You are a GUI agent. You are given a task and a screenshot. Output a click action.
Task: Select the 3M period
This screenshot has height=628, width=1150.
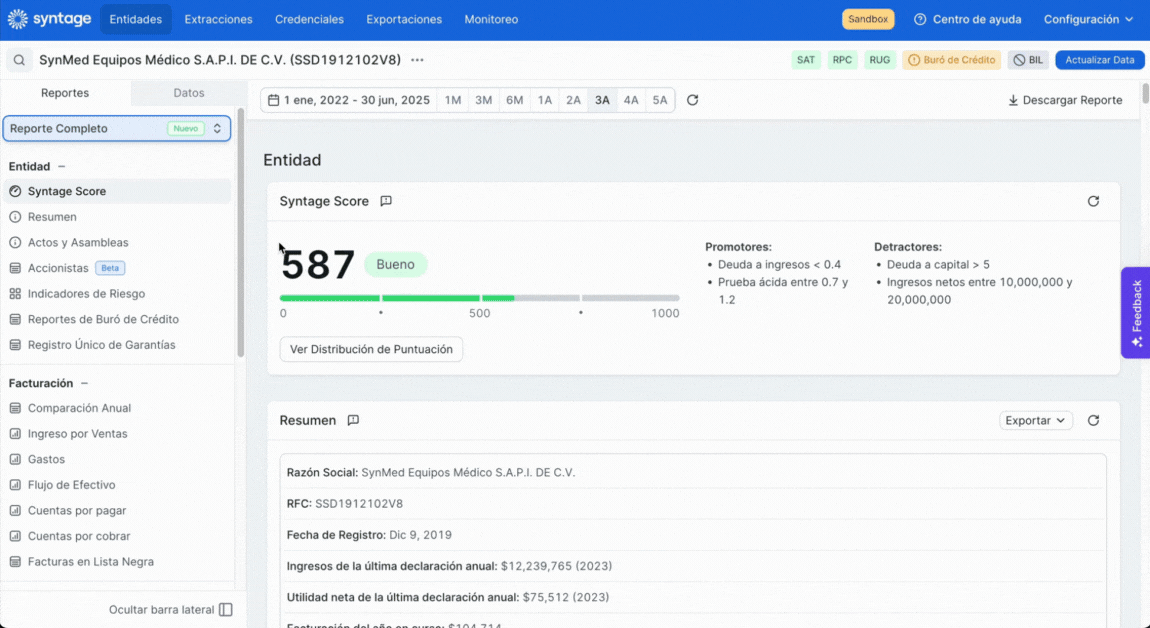[x=483, y=100]
